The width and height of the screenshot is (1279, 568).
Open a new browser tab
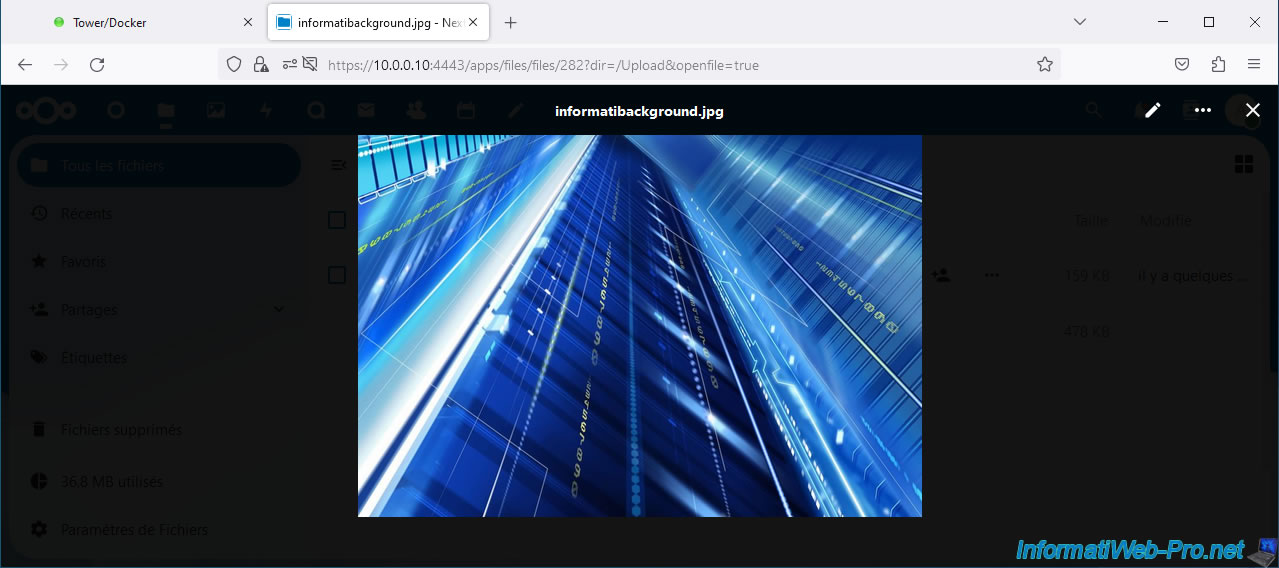(x=510, y=22)
